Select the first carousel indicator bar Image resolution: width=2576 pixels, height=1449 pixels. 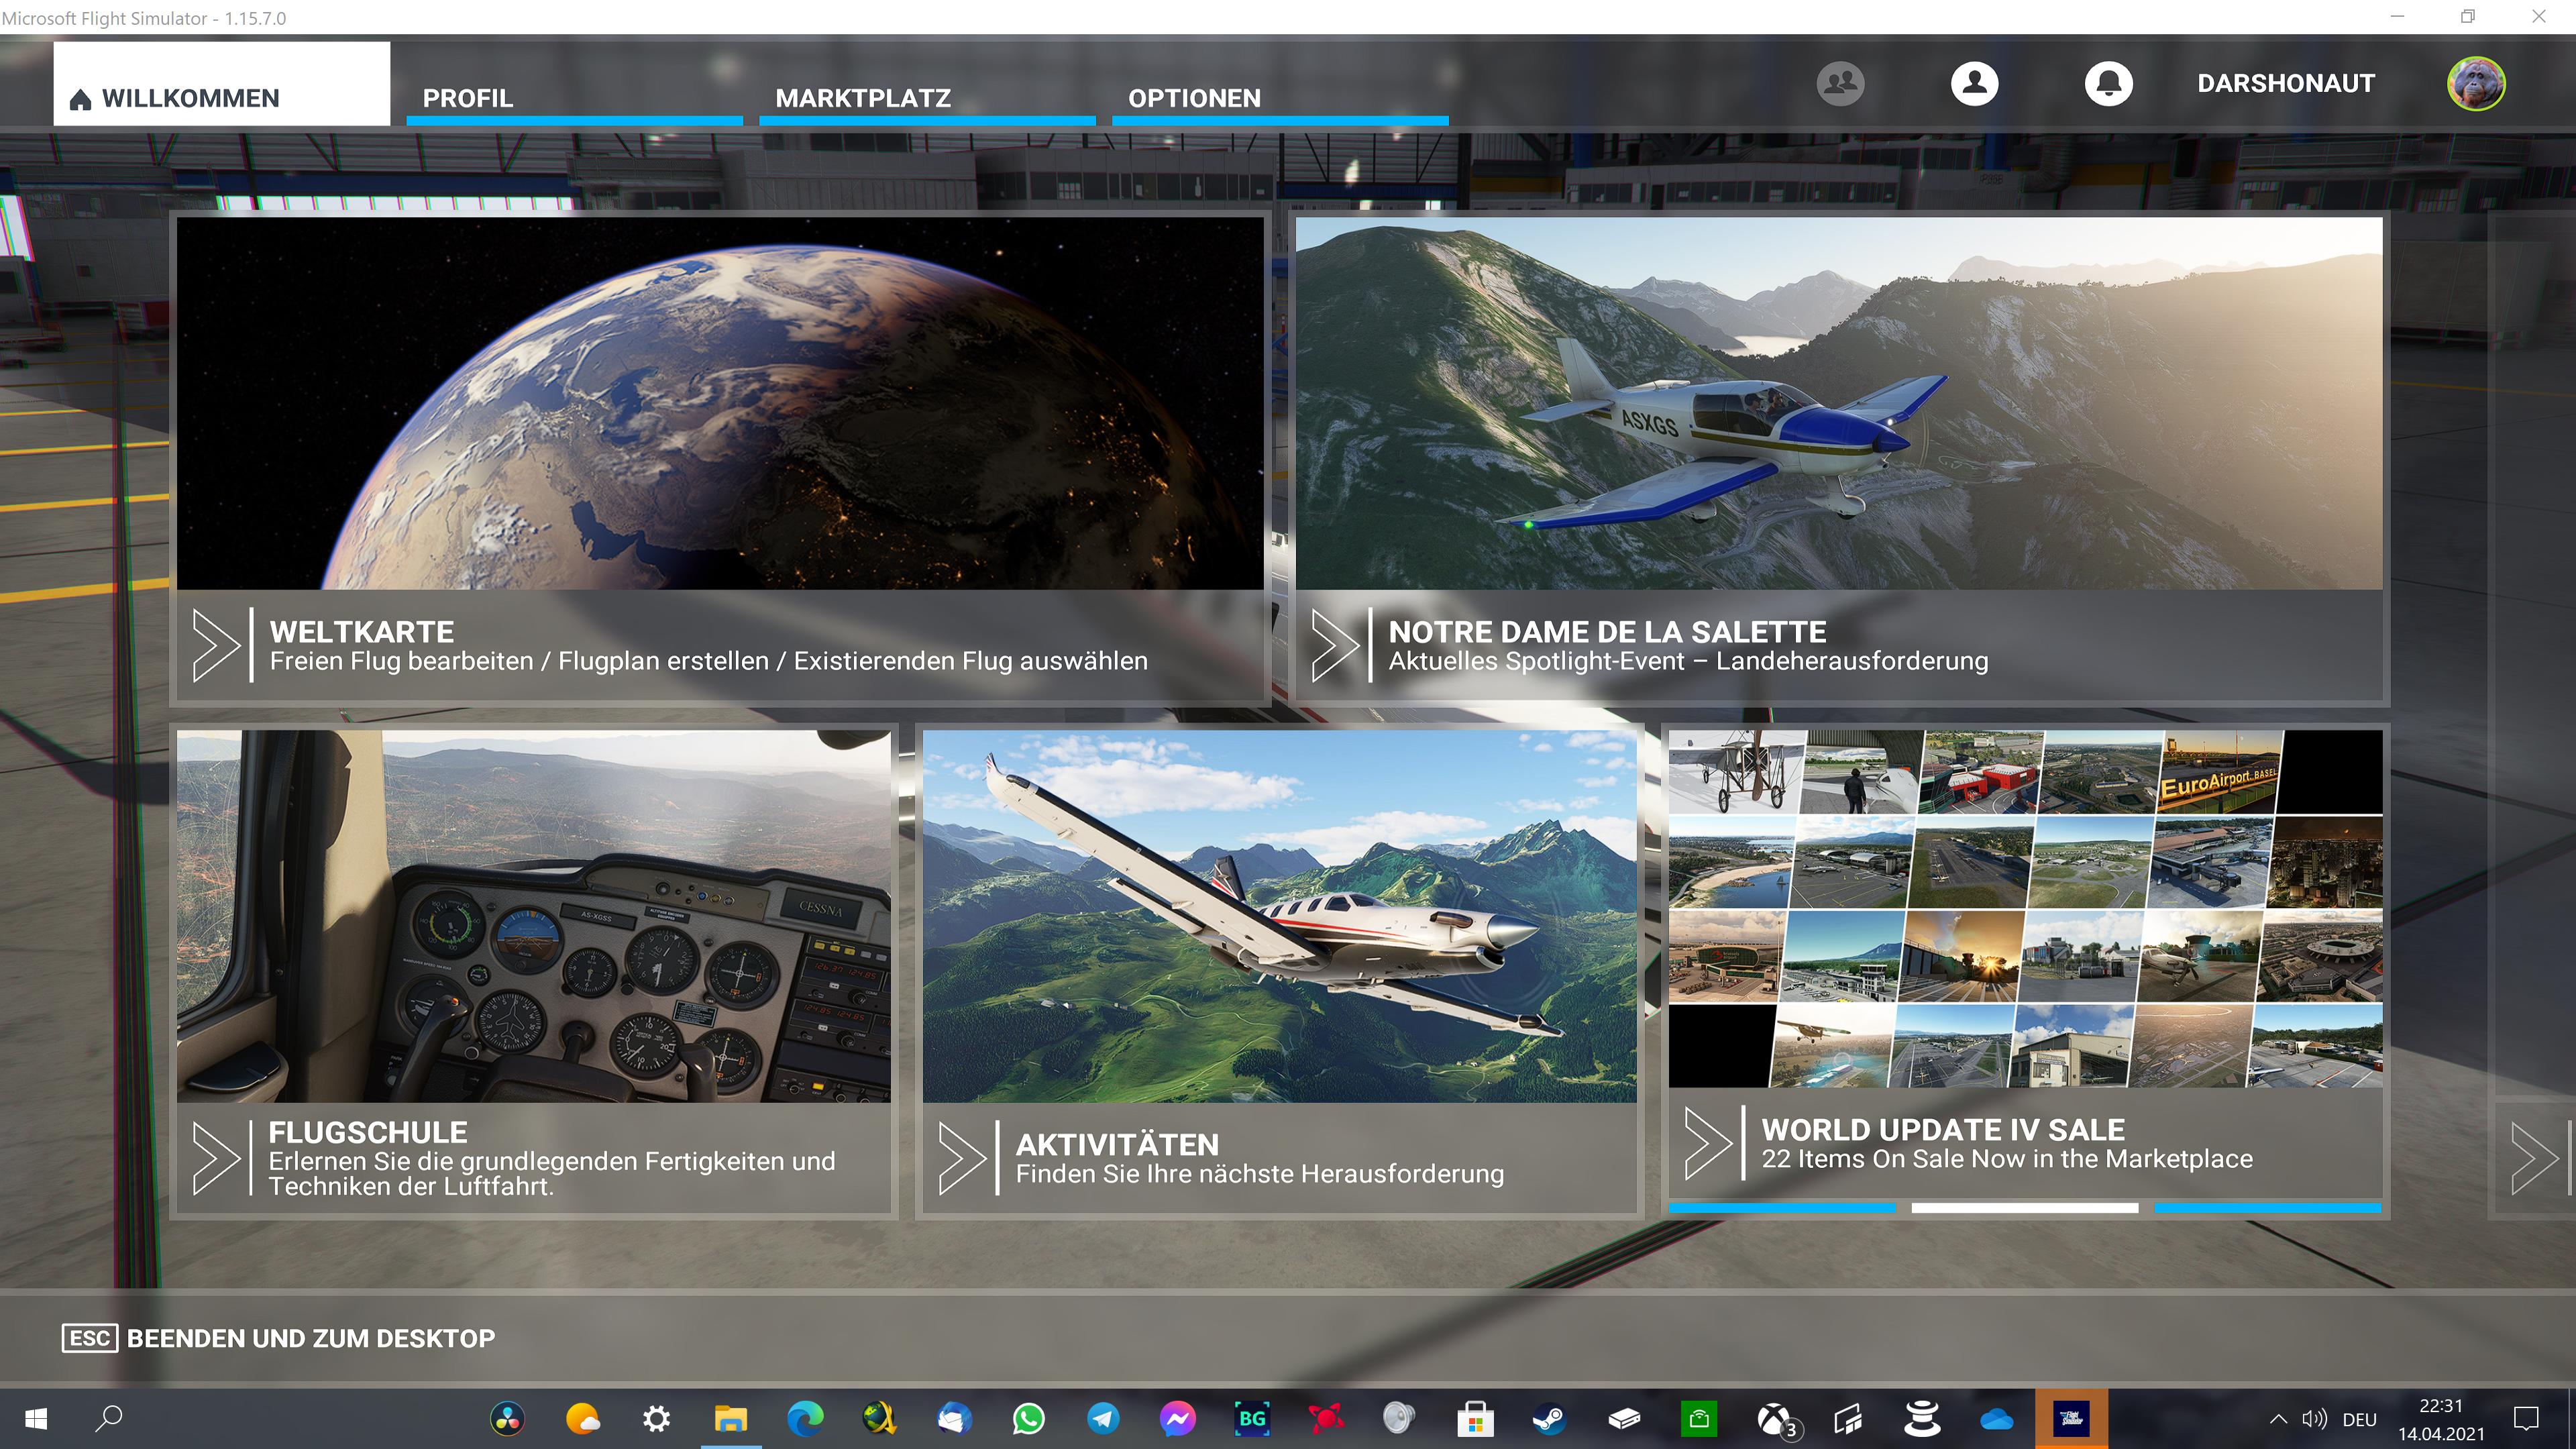point(1782,1208)
